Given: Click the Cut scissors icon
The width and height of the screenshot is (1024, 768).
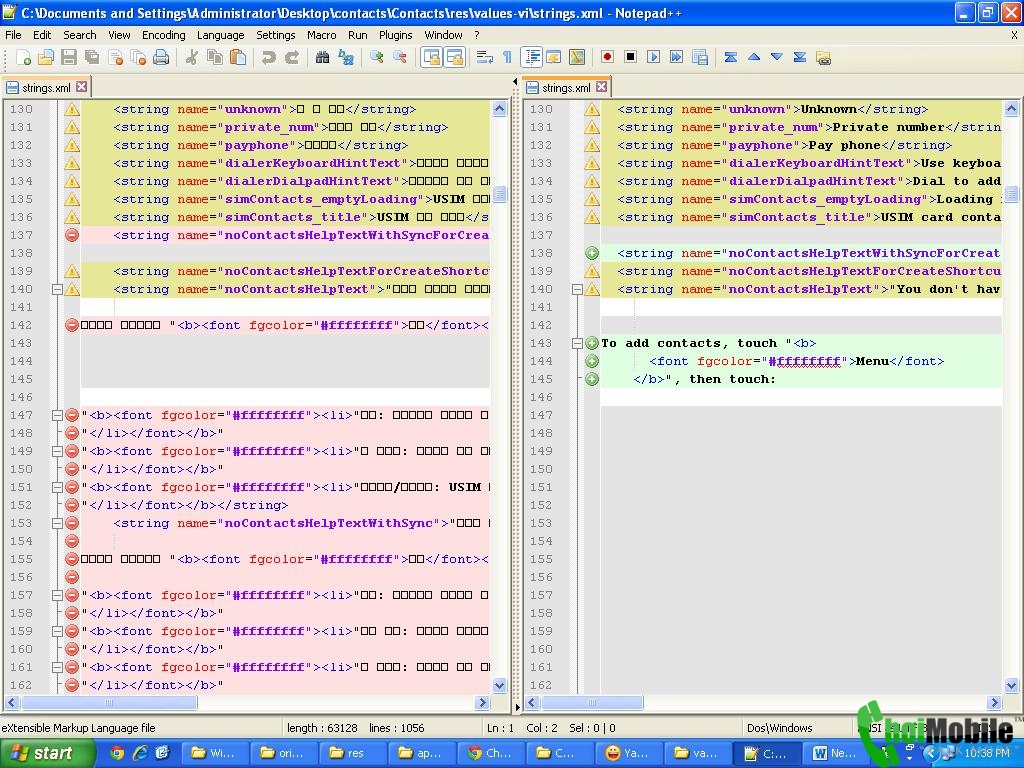Looking at the screenshot, I should tap(191, 58).
